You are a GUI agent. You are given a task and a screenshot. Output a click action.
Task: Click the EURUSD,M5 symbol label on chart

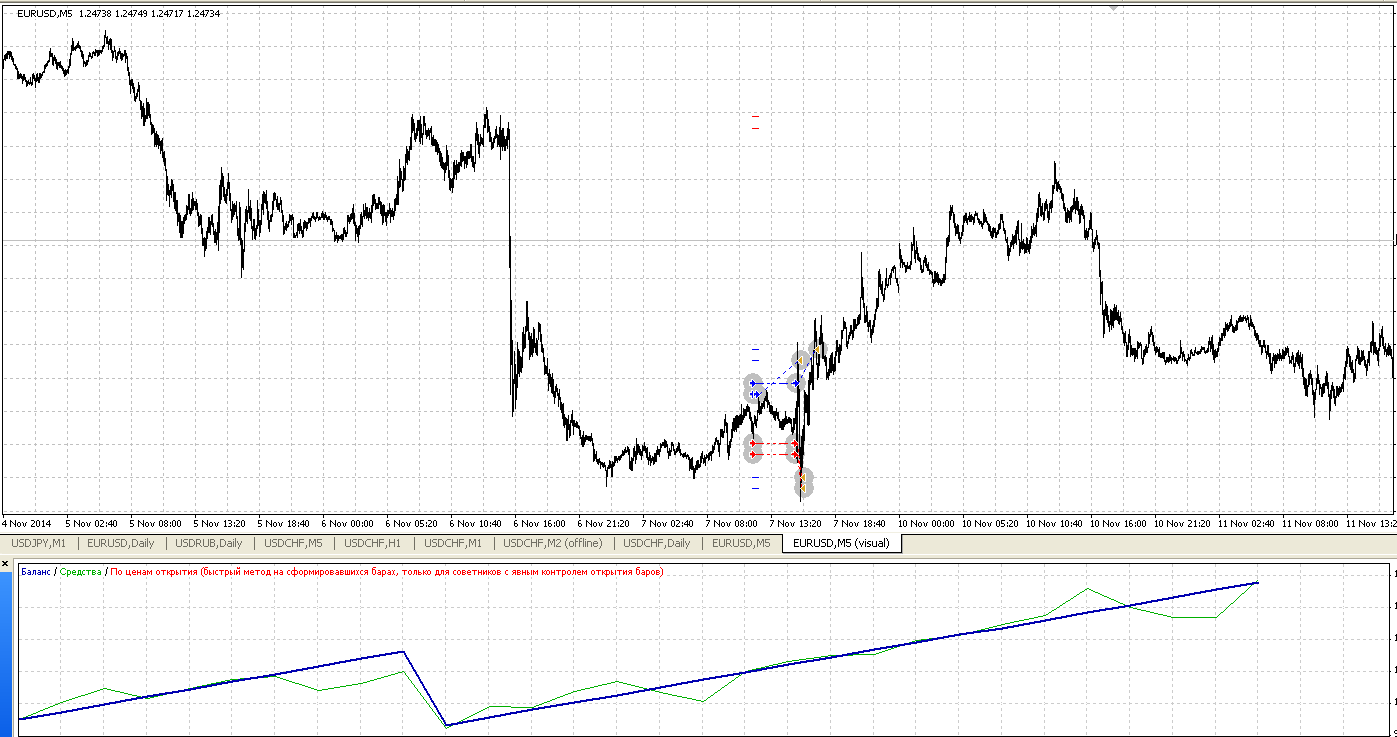45,14
